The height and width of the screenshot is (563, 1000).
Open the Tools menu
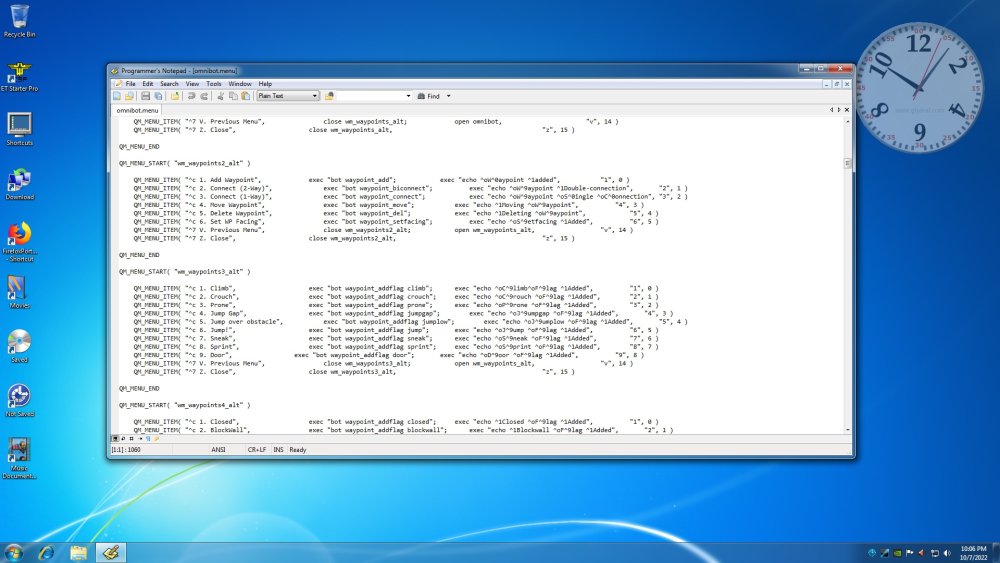click(214, 84)
